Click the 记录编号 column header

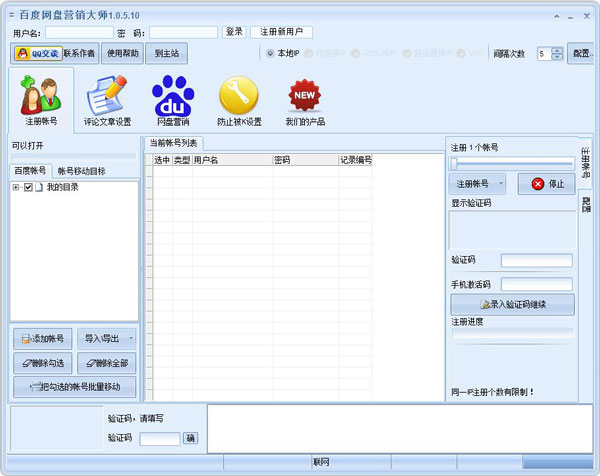[355, 160]
